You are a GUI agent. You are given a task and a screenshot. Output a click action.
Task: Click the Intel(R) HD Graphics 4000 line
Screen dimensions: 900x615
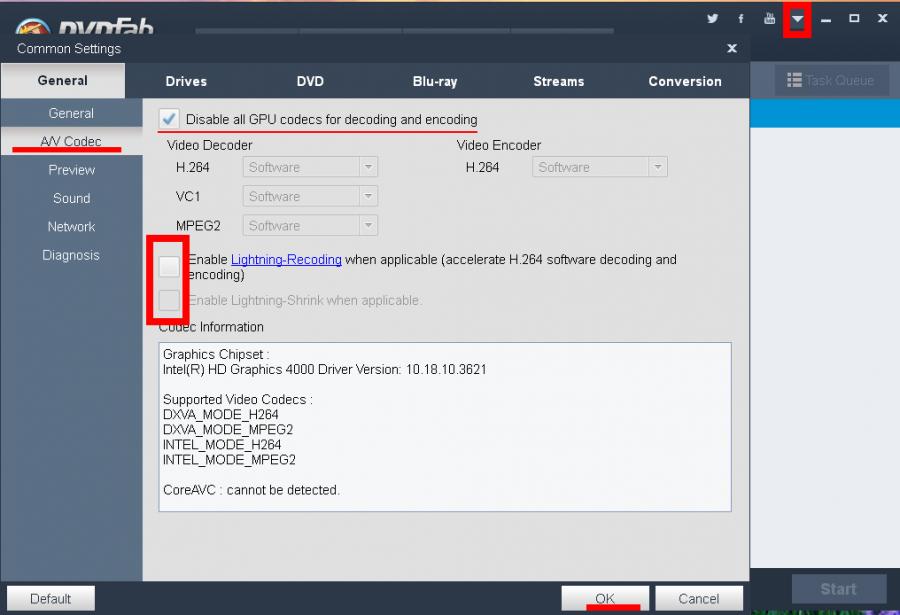pos(324,369)
